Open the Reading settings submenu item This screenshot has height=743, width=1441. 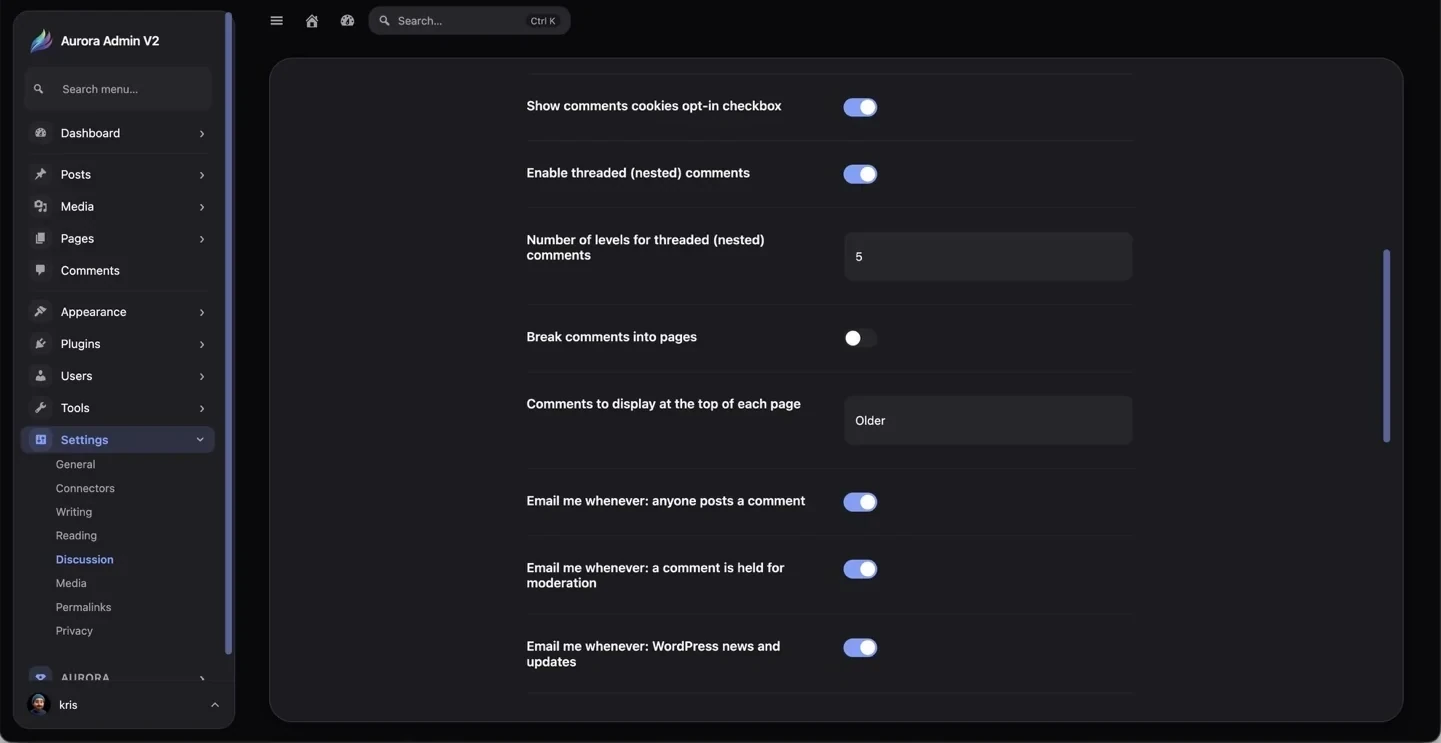point(76,536)
